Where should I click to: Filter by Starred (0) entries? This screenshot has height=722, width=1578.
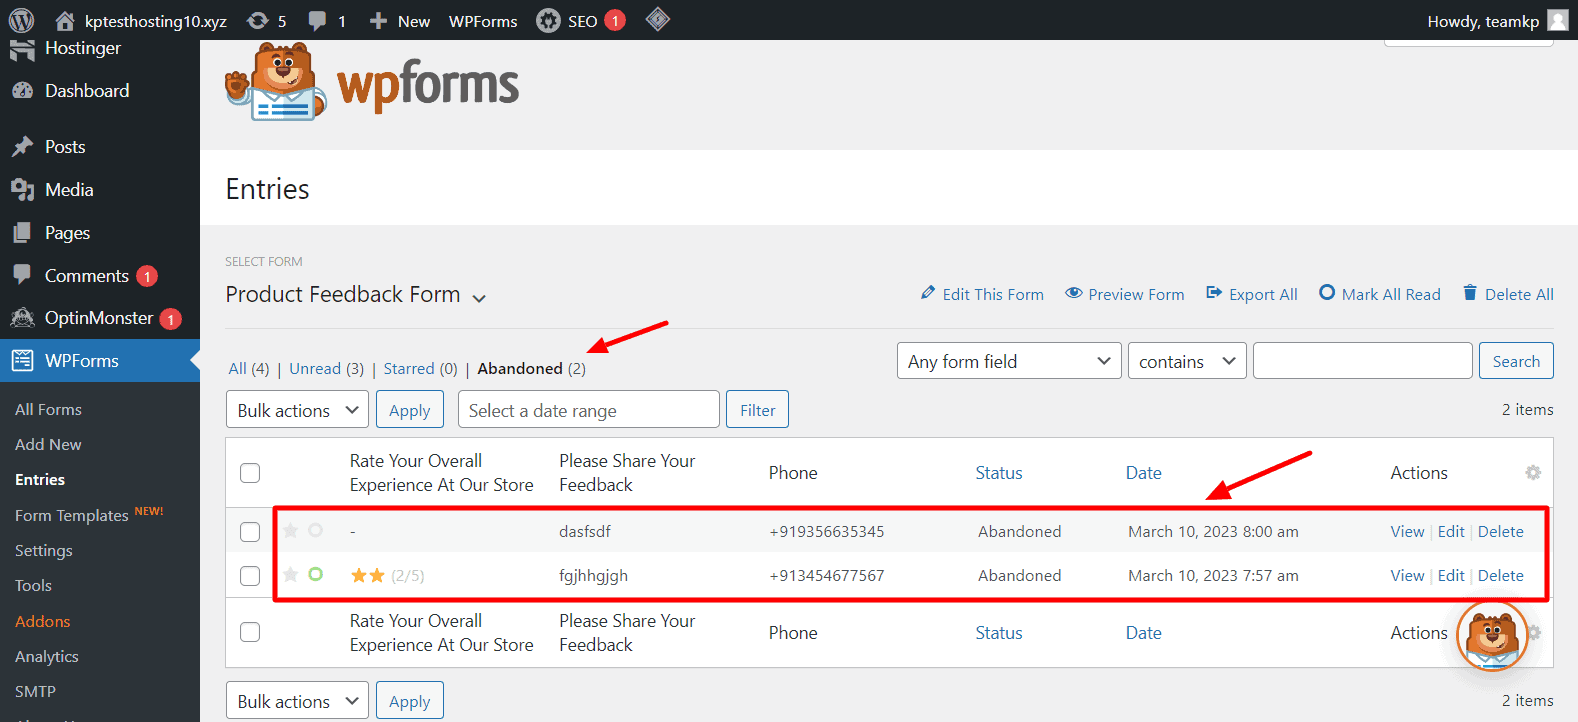coord(420,369)
